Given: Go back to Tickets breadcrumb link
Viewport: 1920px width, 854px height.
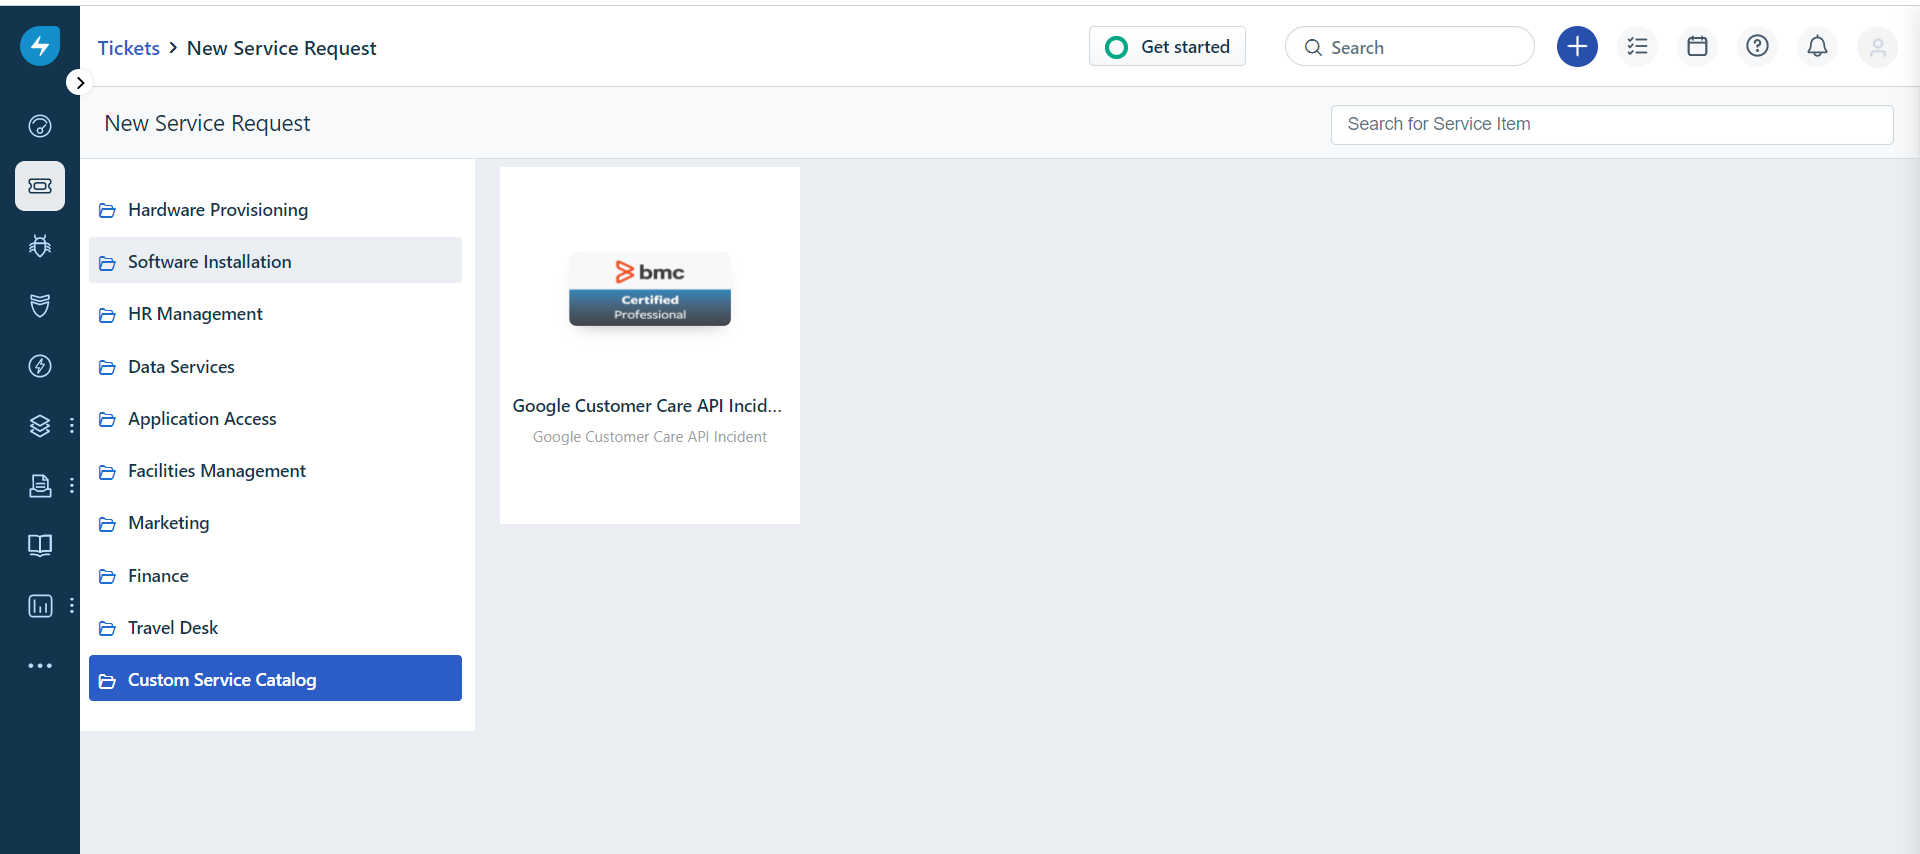Looking at the screenshot, I should click(129, 48).
